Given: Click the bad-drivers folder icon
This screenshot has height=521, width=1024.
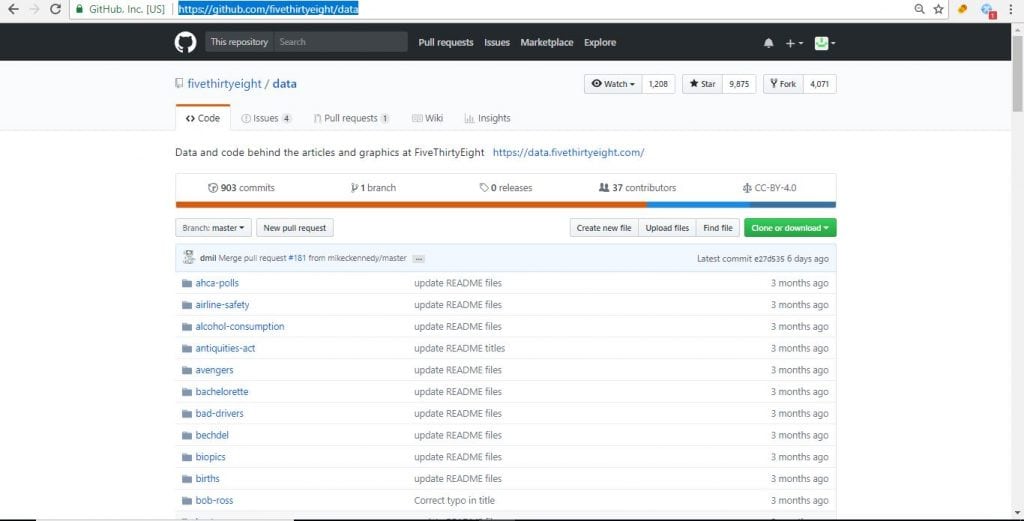Looking at the screenshot, I should tap(187, 414).
